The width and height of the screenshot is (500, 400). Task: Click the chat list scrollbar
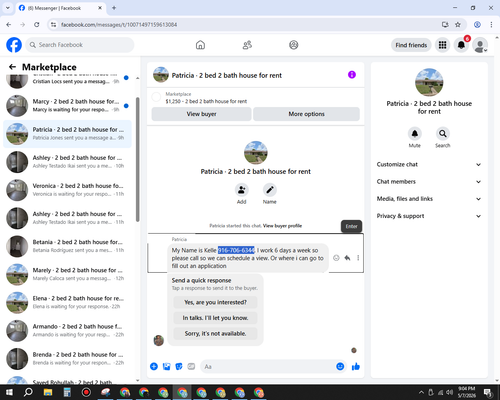point(137,159)
